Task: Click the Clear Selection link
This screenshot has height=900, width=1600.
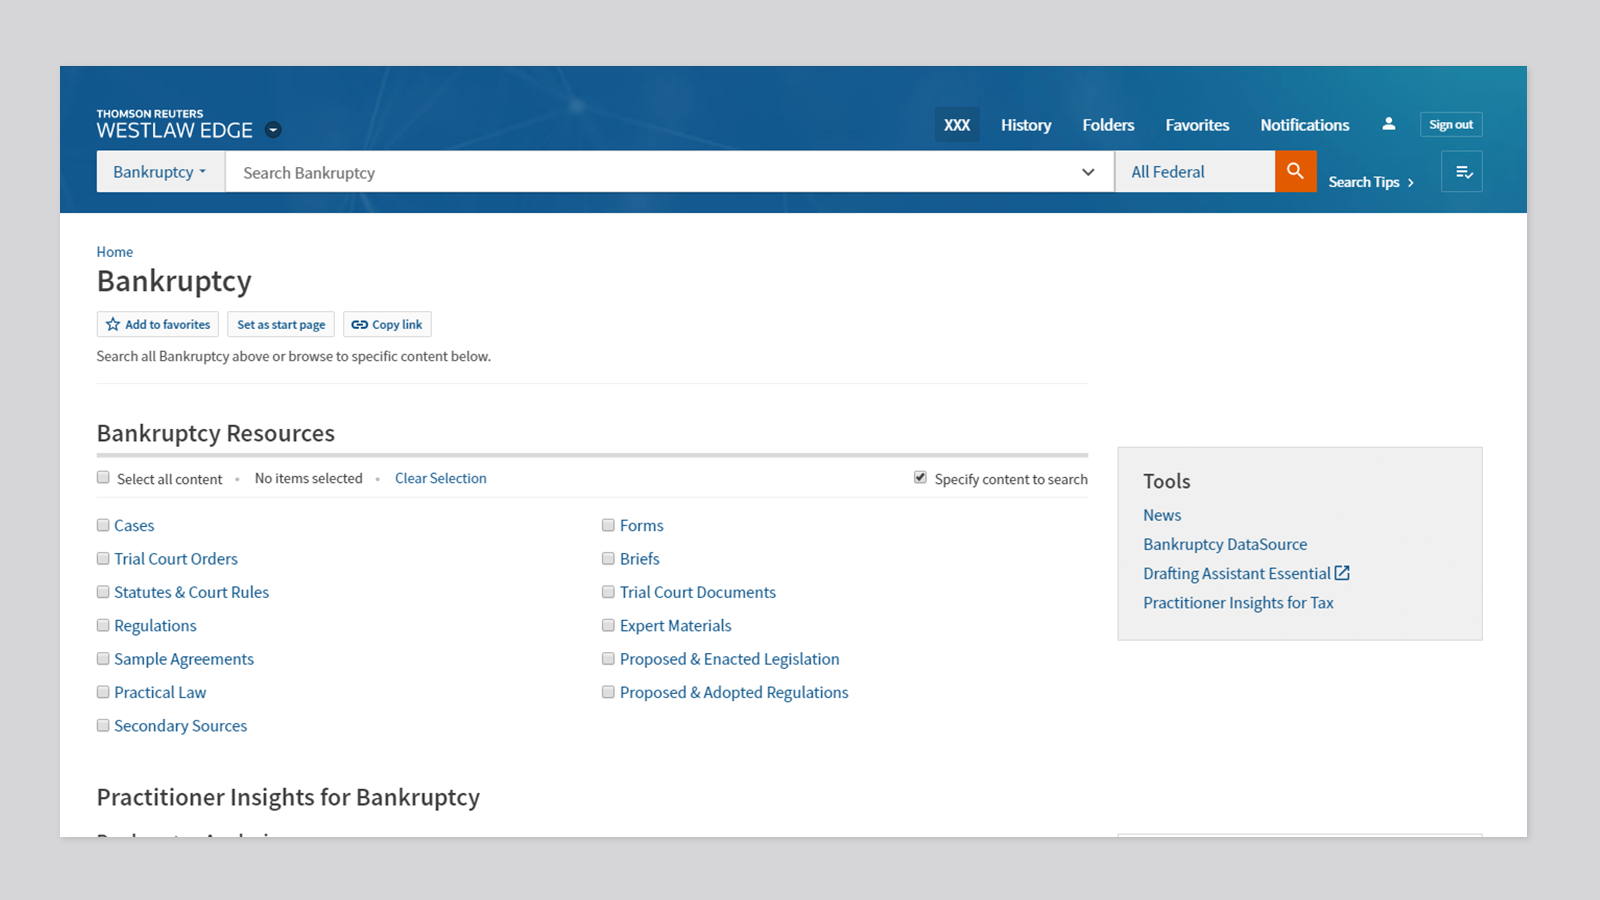Action: [440, 479]
